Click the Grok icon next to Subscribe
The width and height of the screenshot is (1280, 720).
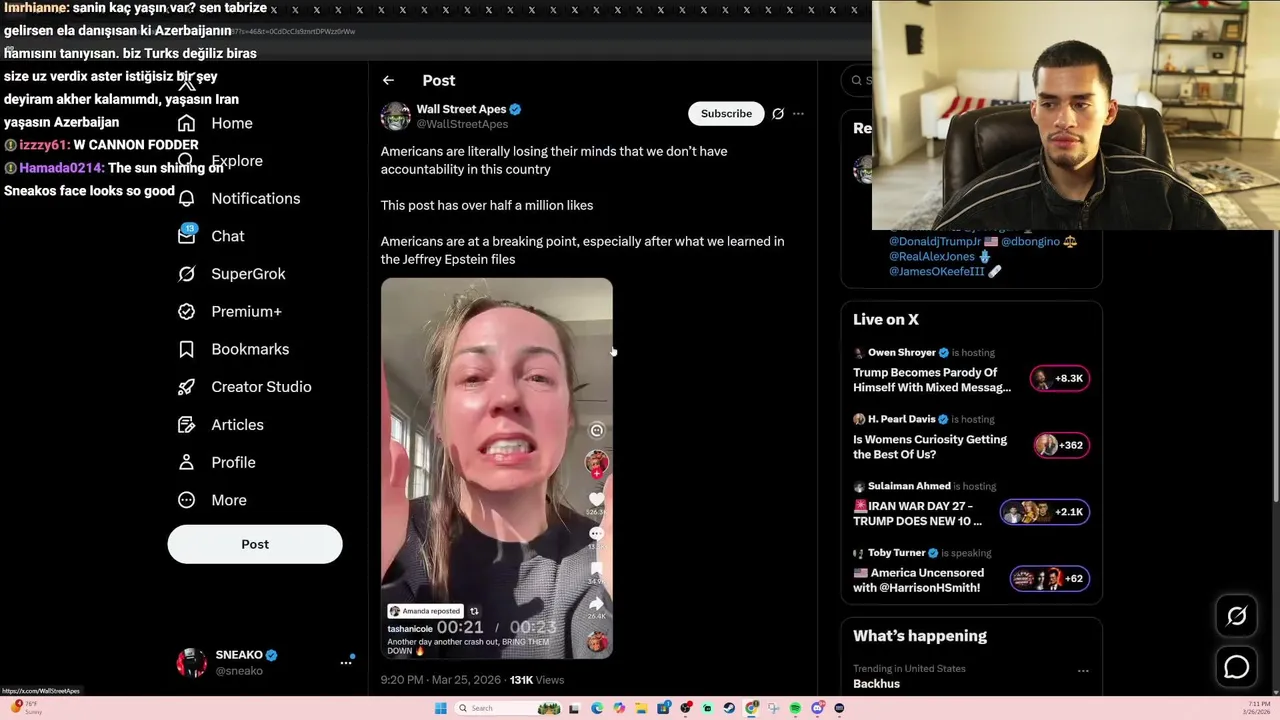778,114
